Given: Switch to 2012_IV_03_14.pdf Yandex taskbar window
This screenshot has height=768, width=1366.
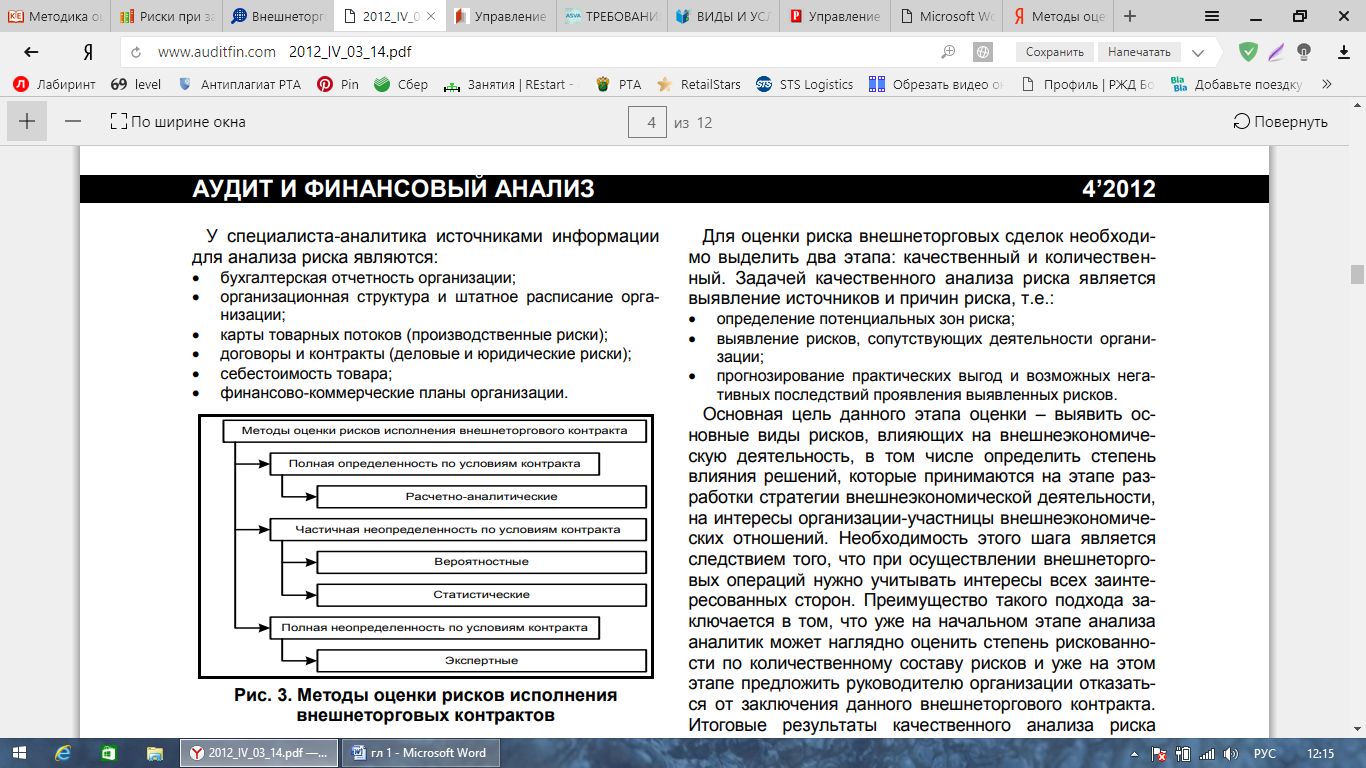Looking at the screenshot, I should (x=259, y=752).
